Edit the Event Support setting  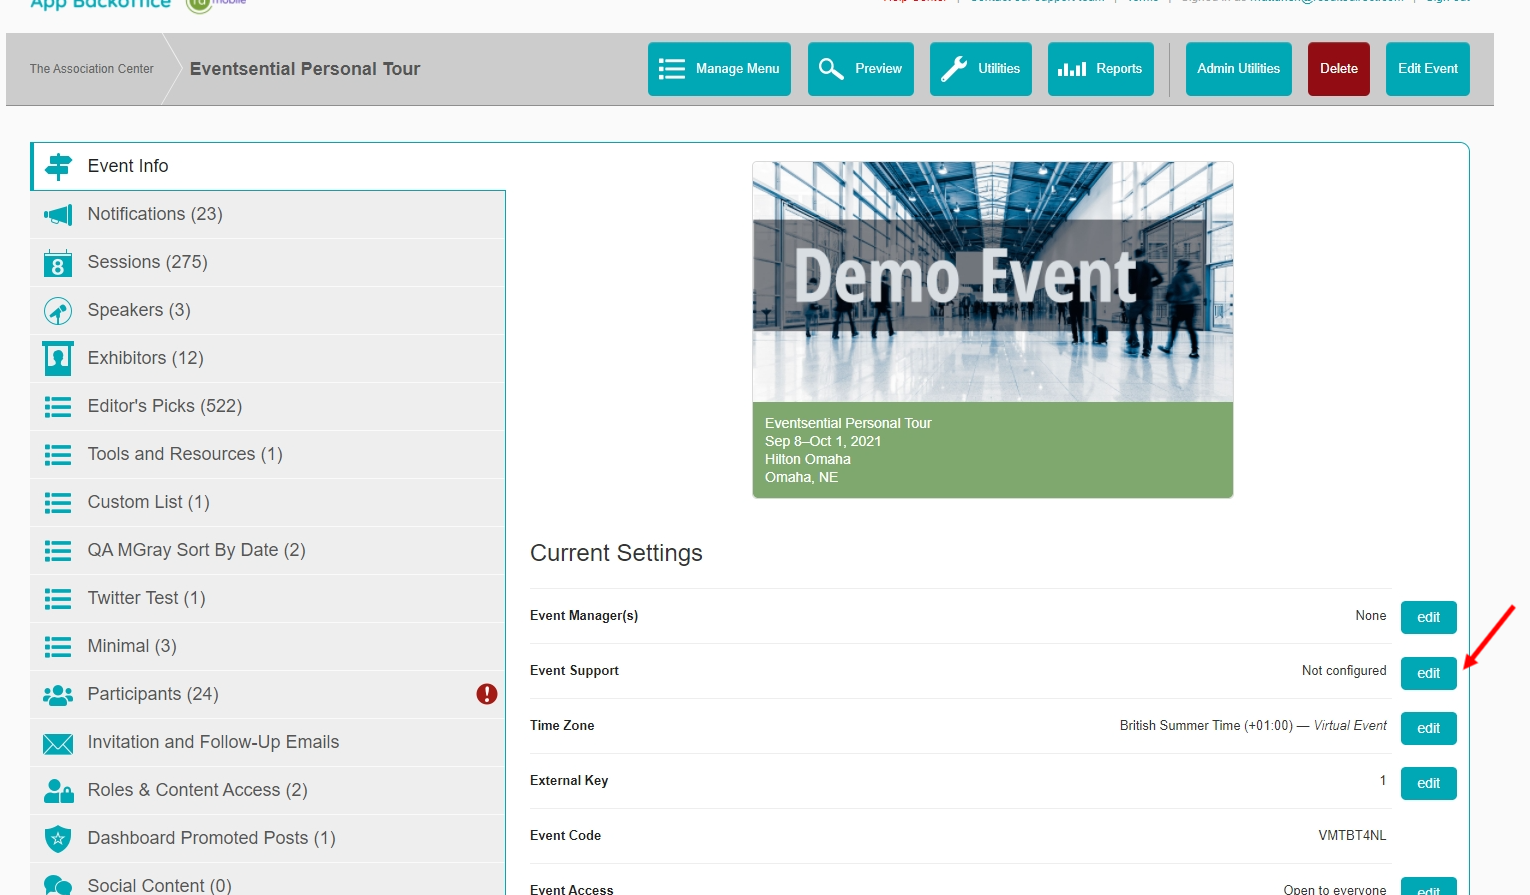(x=1429, y=673)
